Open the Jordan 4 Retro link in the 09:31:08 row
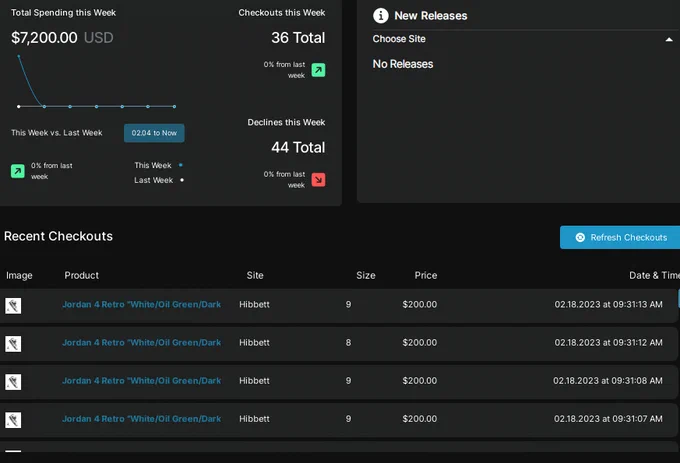This screenshot has width=680, height=463. [141, 381]
